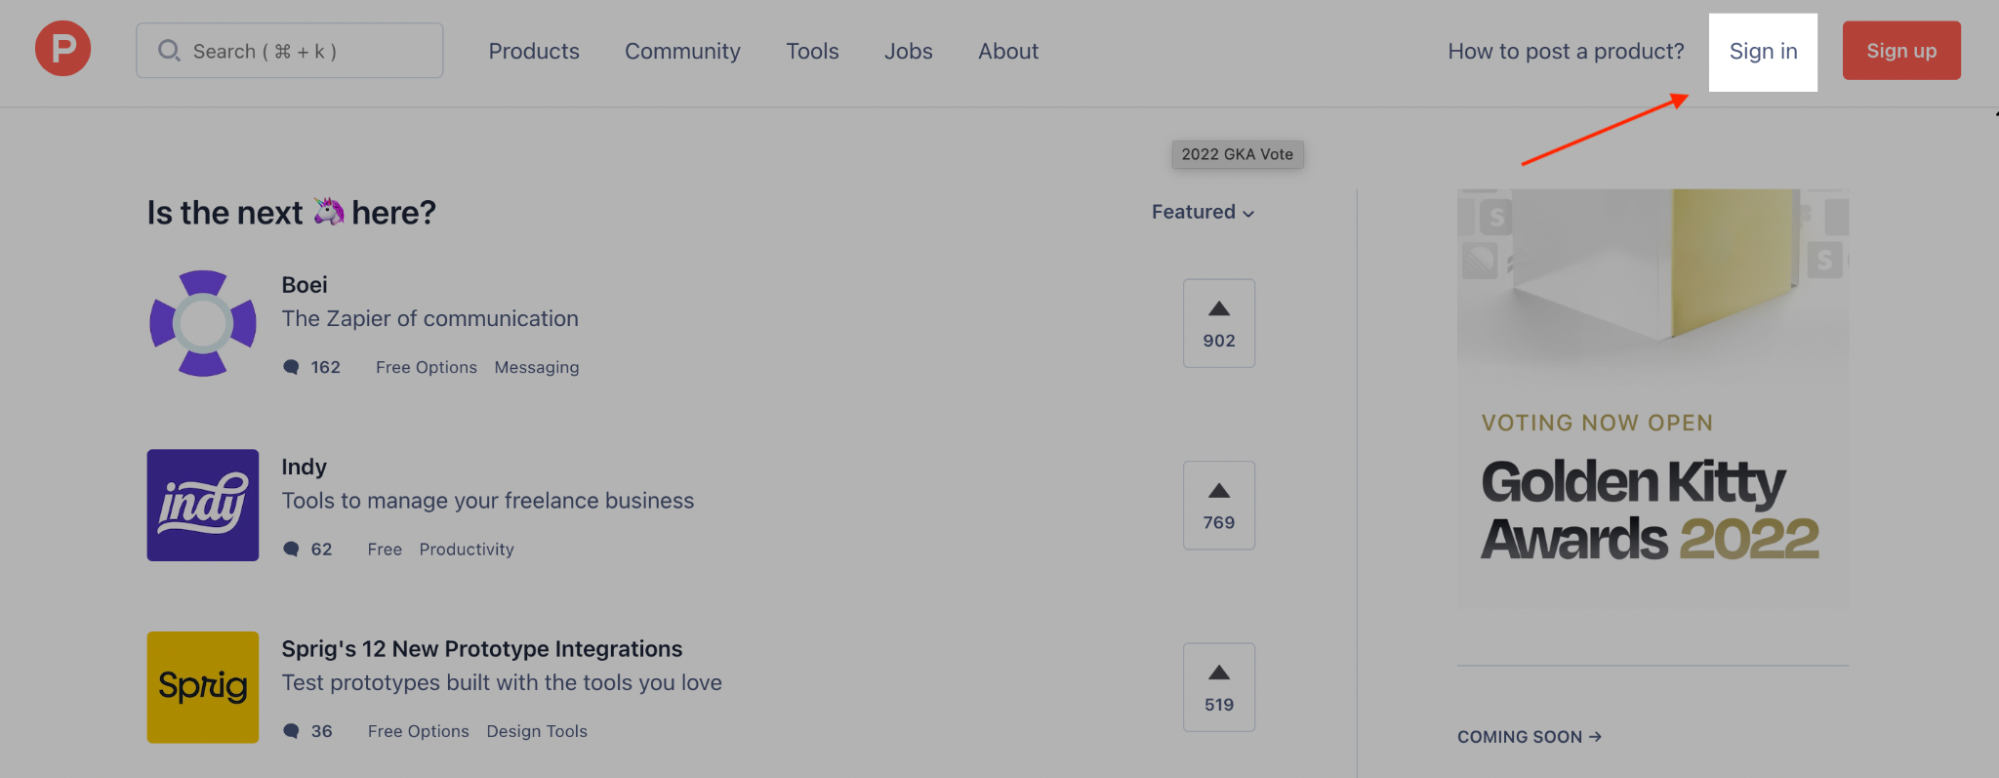Image resolution: width=1999 pixels, height=778 pixels.
Task: Click the 2022 GKA Vote badge
Action: (x=1237, y=154)
